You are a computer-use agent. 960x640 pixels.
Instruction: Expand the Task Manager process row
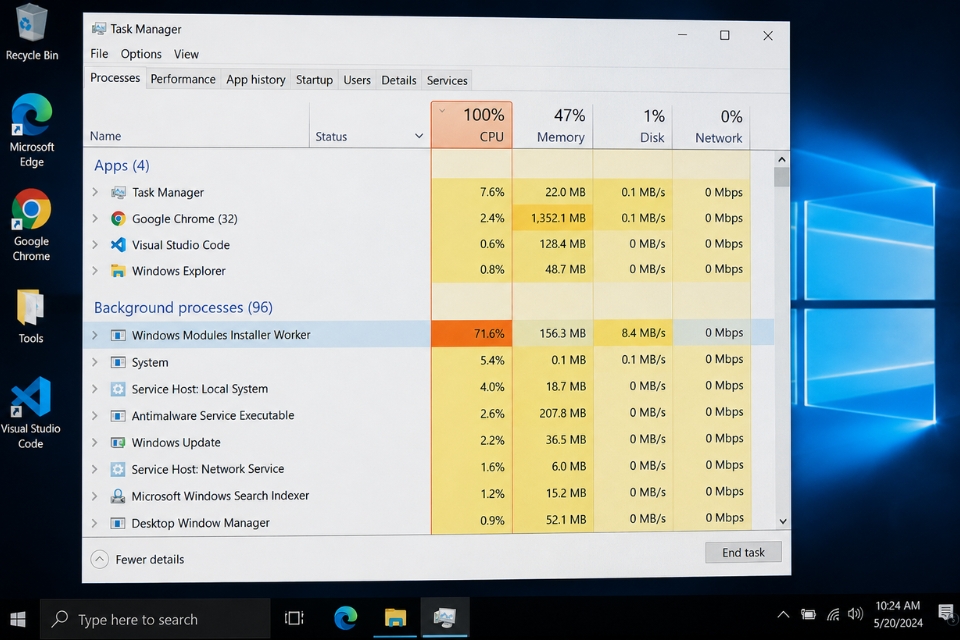(x=95, y=192)
